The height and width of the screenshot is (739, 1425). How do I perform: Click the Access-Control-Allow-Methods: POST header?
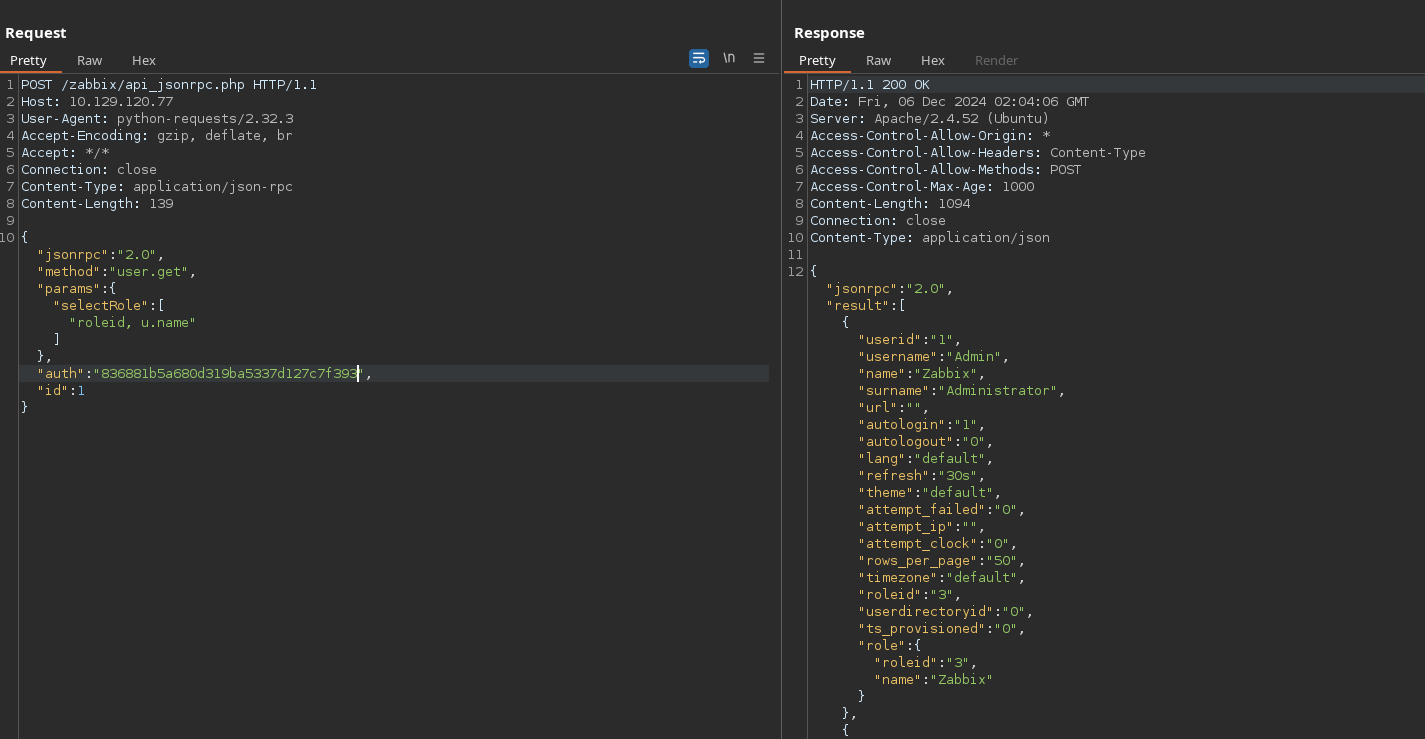click(946, 169)
